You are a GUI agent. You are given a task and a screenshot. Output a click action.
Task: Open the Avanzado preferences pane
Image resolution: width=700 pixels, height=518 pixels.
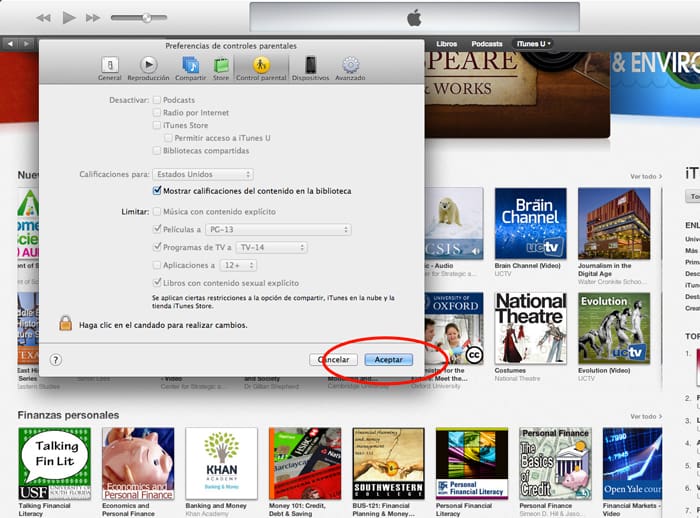click(x=350, y=68)
